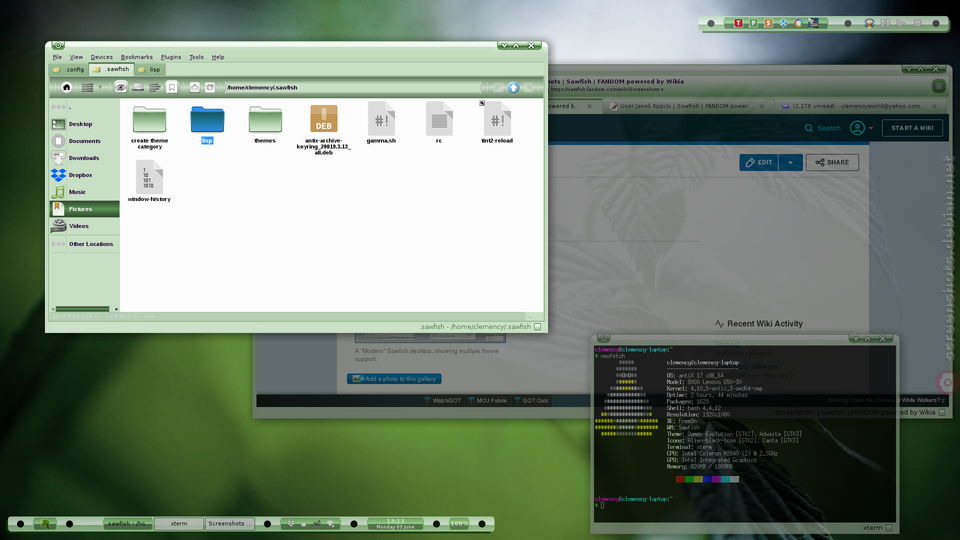Launch the green P app in top panel

tap(754, 23)
